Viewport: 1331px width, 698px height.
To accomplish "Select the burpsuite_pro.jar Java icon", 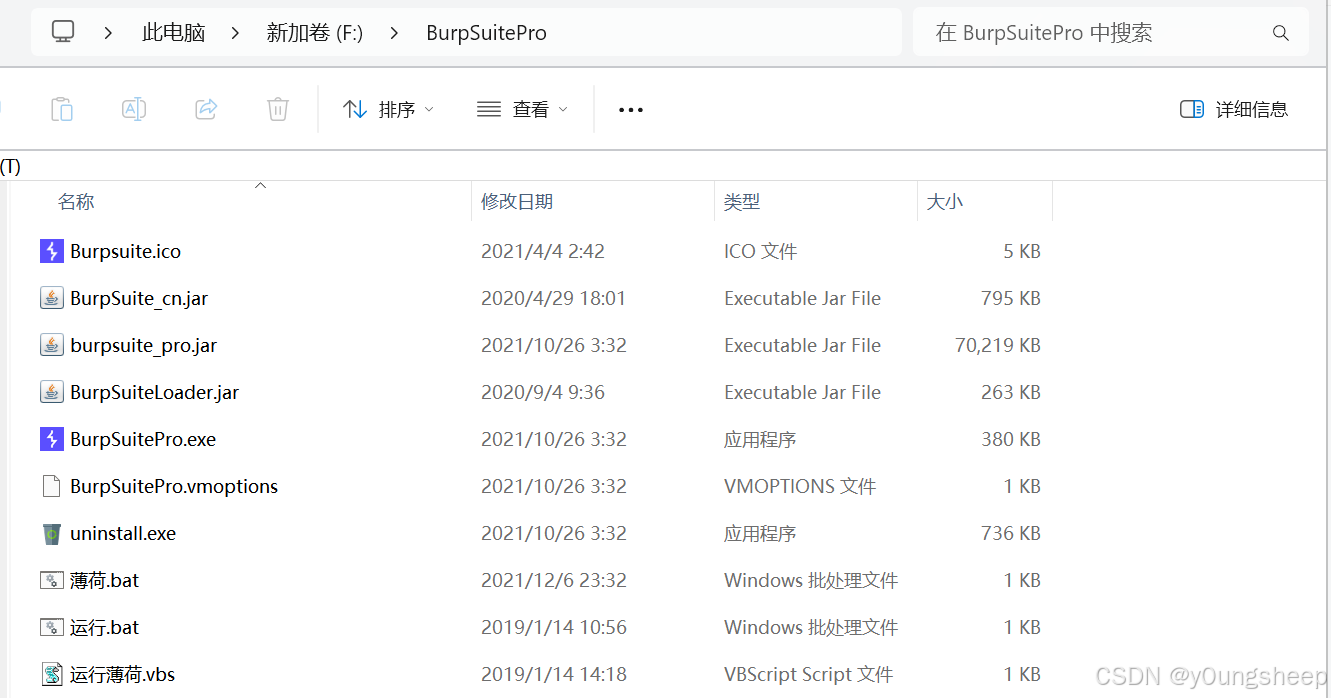I will [52, 345].
